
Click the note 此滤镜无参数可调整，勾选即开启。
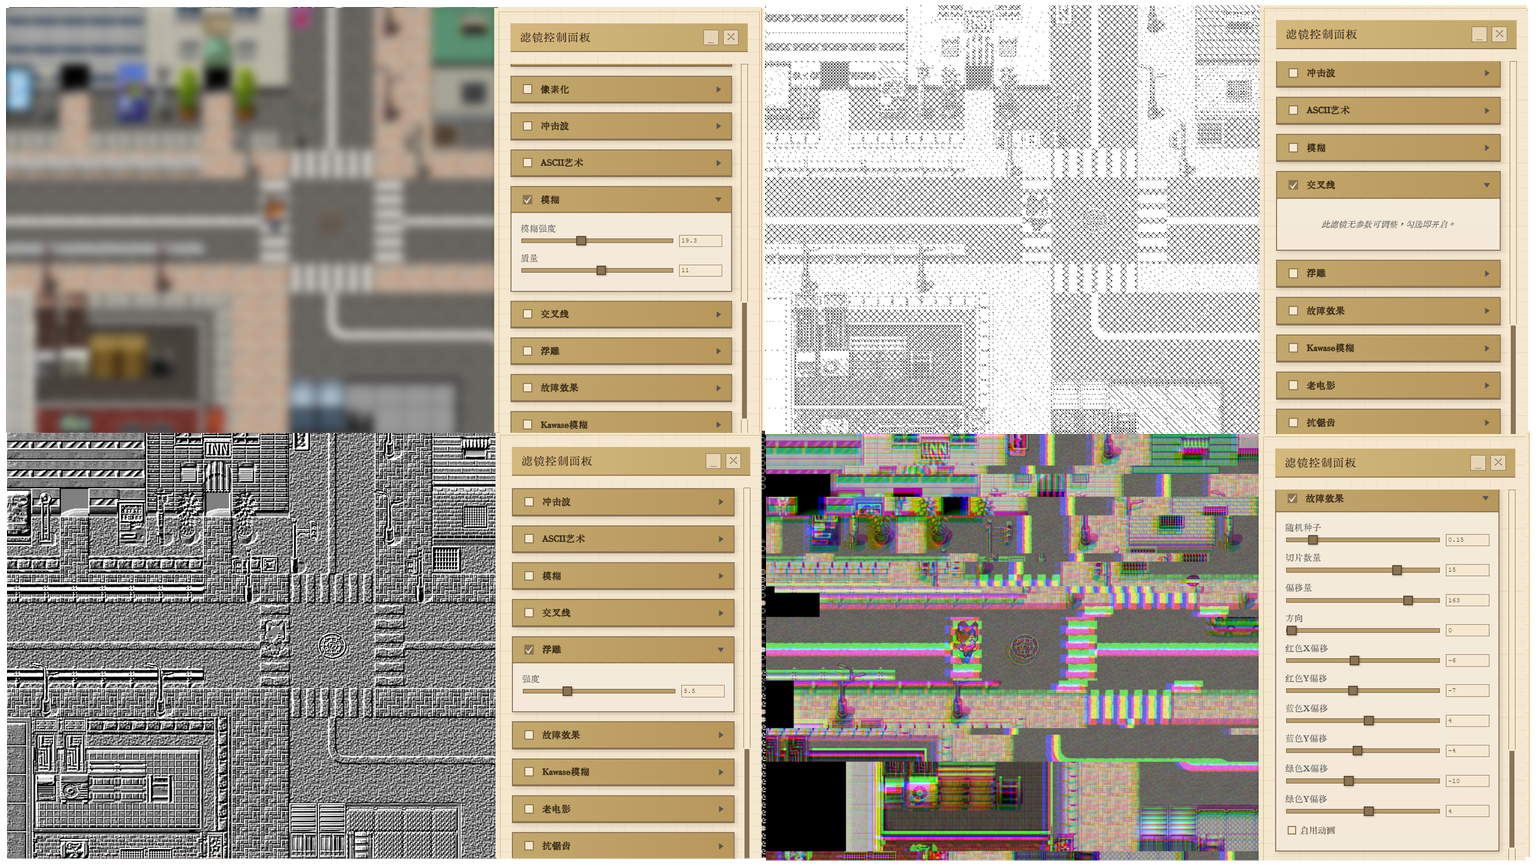(1388, 224)
